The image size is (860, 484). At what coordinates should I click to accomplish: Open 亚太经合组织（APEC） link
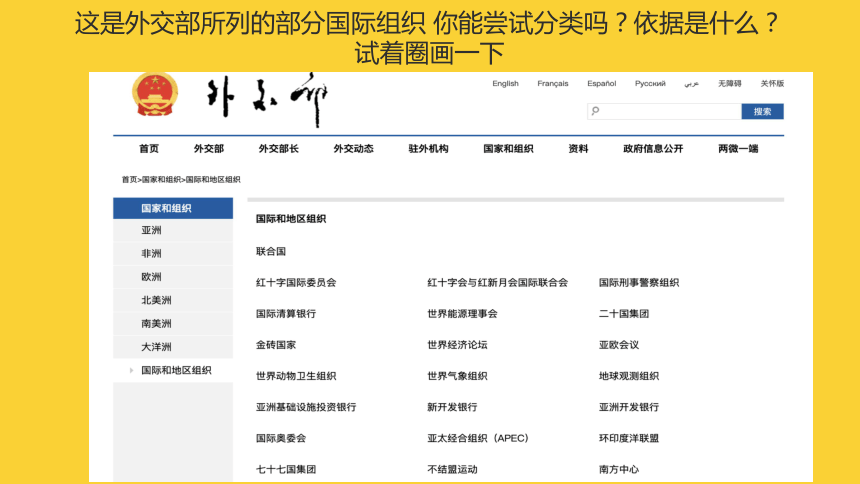tap(478, 438)
